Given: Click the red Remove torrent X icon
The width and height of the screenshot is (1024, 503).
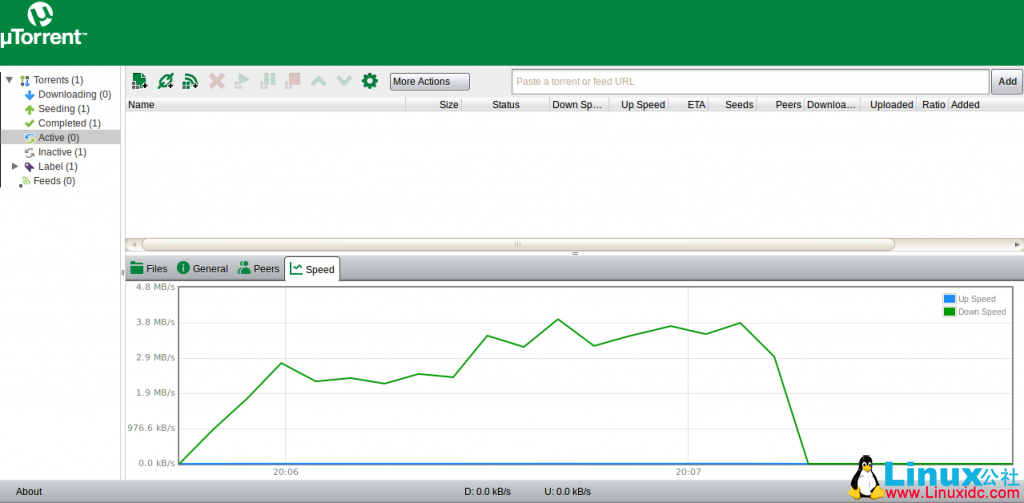Looking at the screenshot, I should (217, 81).
